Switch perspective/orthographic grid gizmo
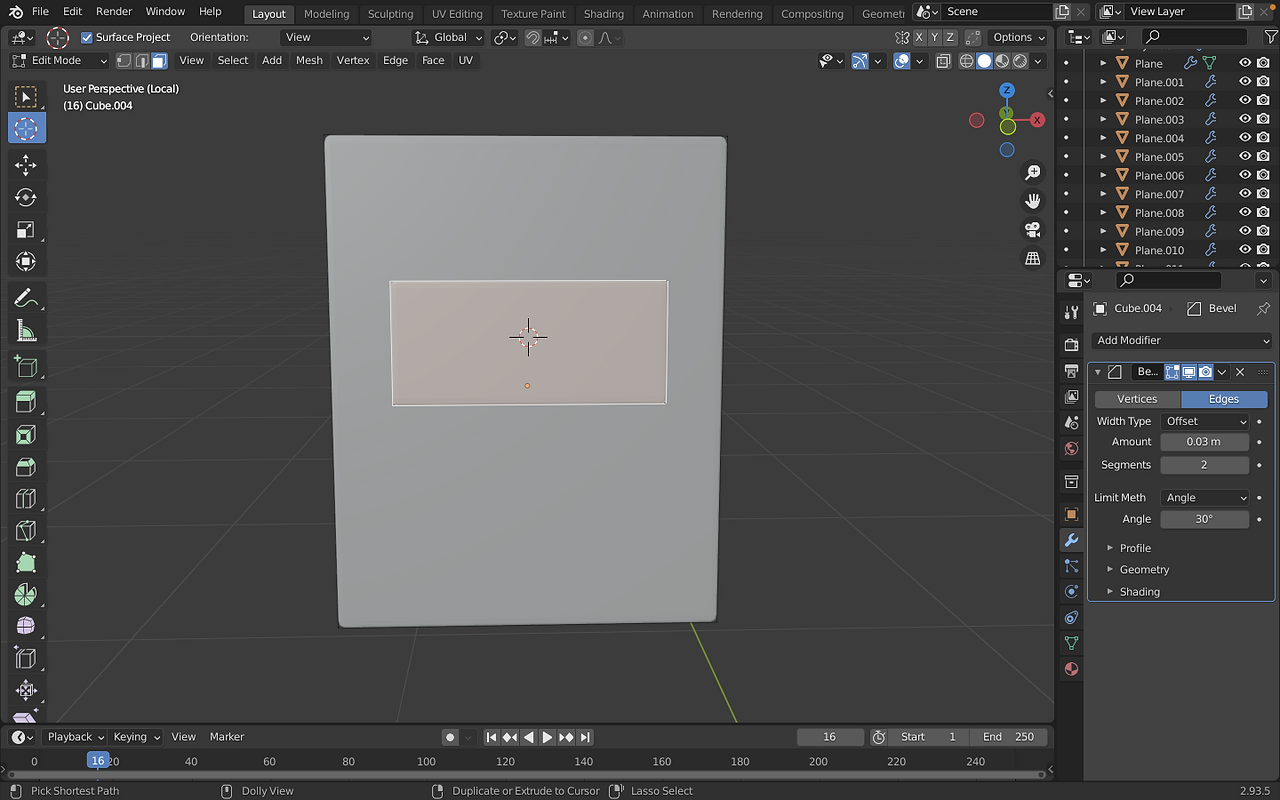 click(1033, 258)
